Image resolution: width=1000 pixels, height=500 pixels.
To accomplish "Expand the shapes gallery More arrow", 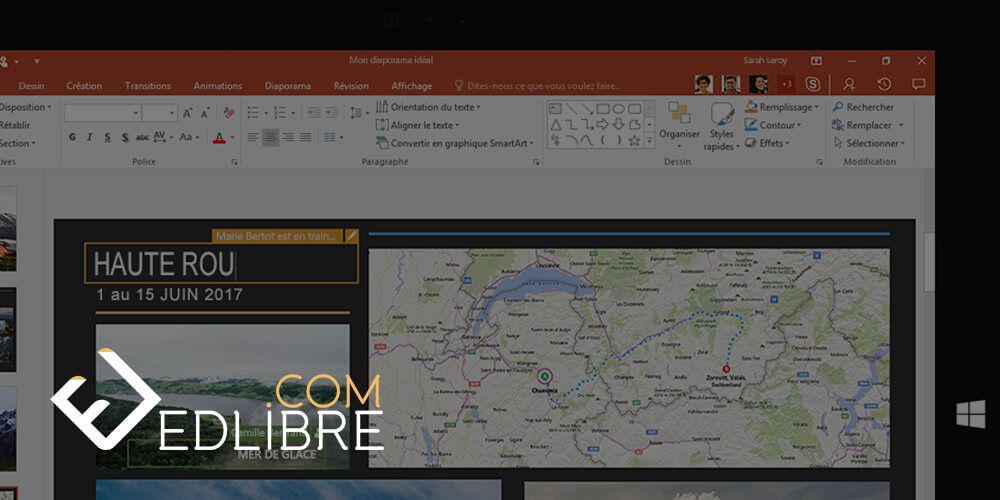I will [649, 142].
